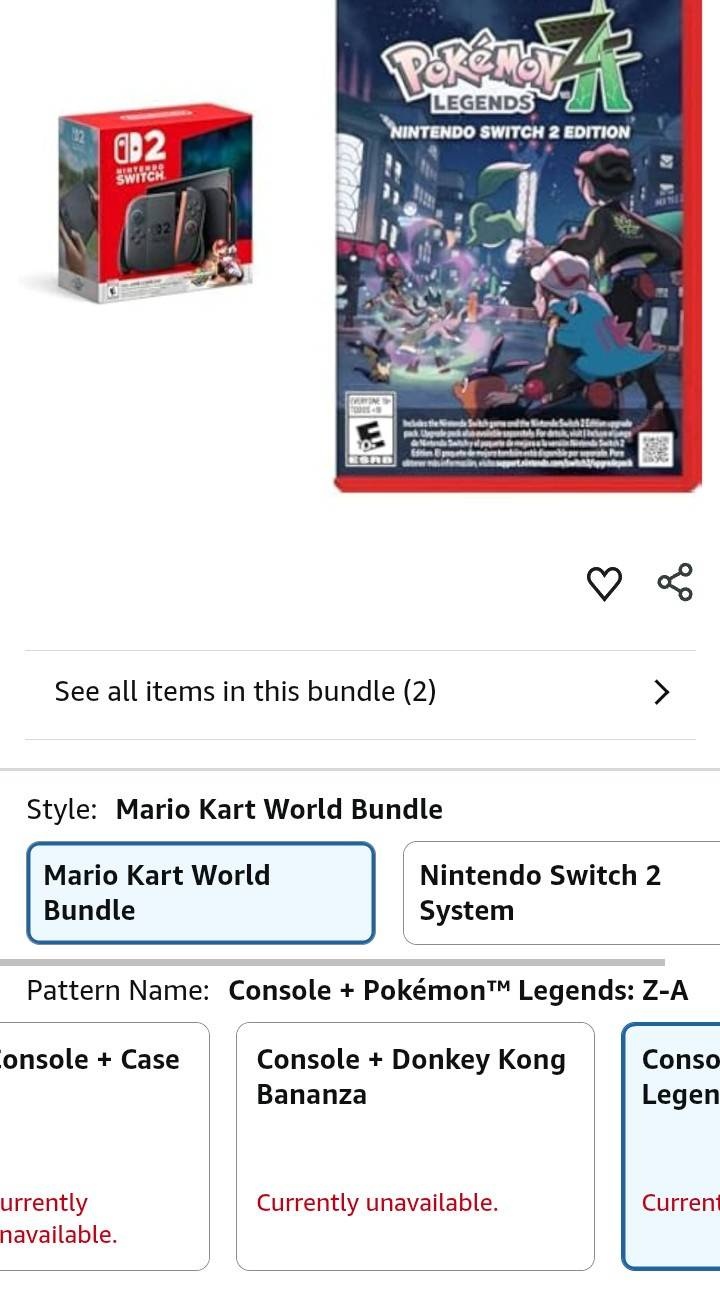Open the Pokémon Legends Z-A cover image
Screen dimensions: 720x1292
tap(519, 246)
